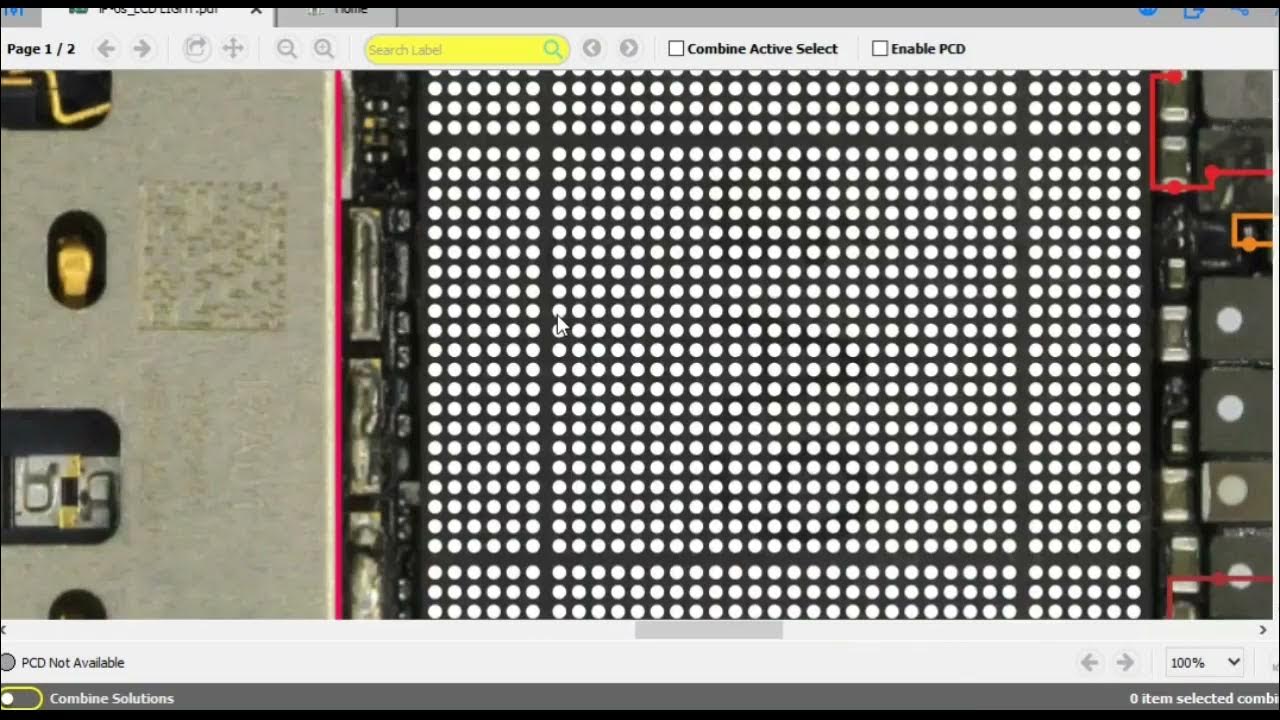Image resolution: width=1280 pixels, height=720 pixels.
Task: Select the pan move tool
Action: pyautogui.click(x=233, y=48)
